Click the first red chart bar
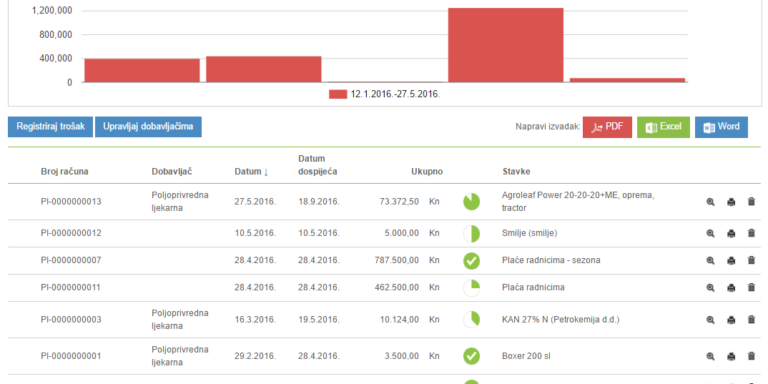Image resolution: width=768 pixels, height=384 pixels. pyautogui.click(x=142, y=71)
